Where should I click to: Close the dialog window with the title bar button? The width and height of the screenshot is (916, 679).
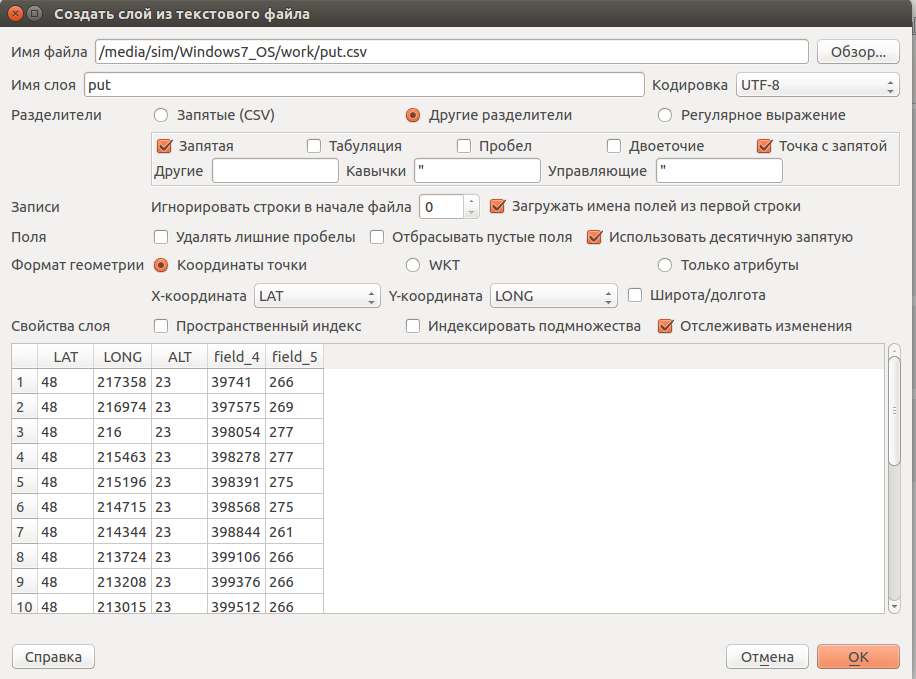tap(12, 14)
